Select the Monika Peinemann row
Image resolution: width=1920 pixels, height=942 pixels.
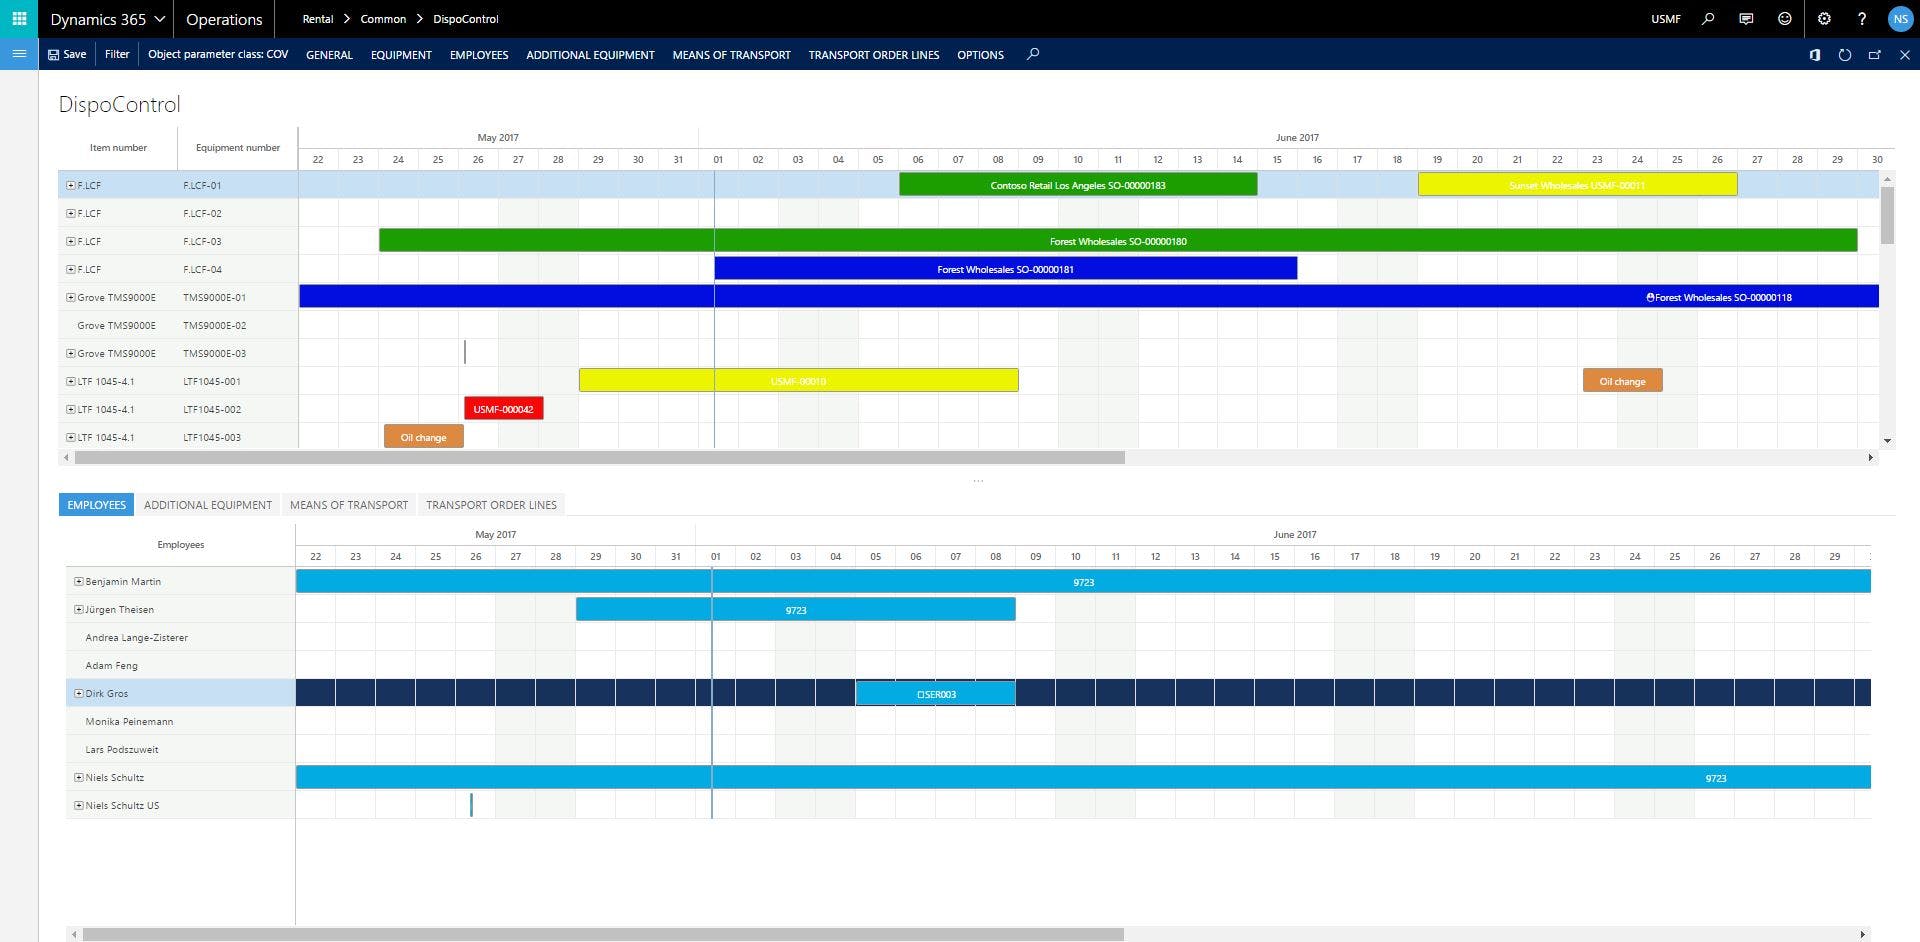point(180,721)
